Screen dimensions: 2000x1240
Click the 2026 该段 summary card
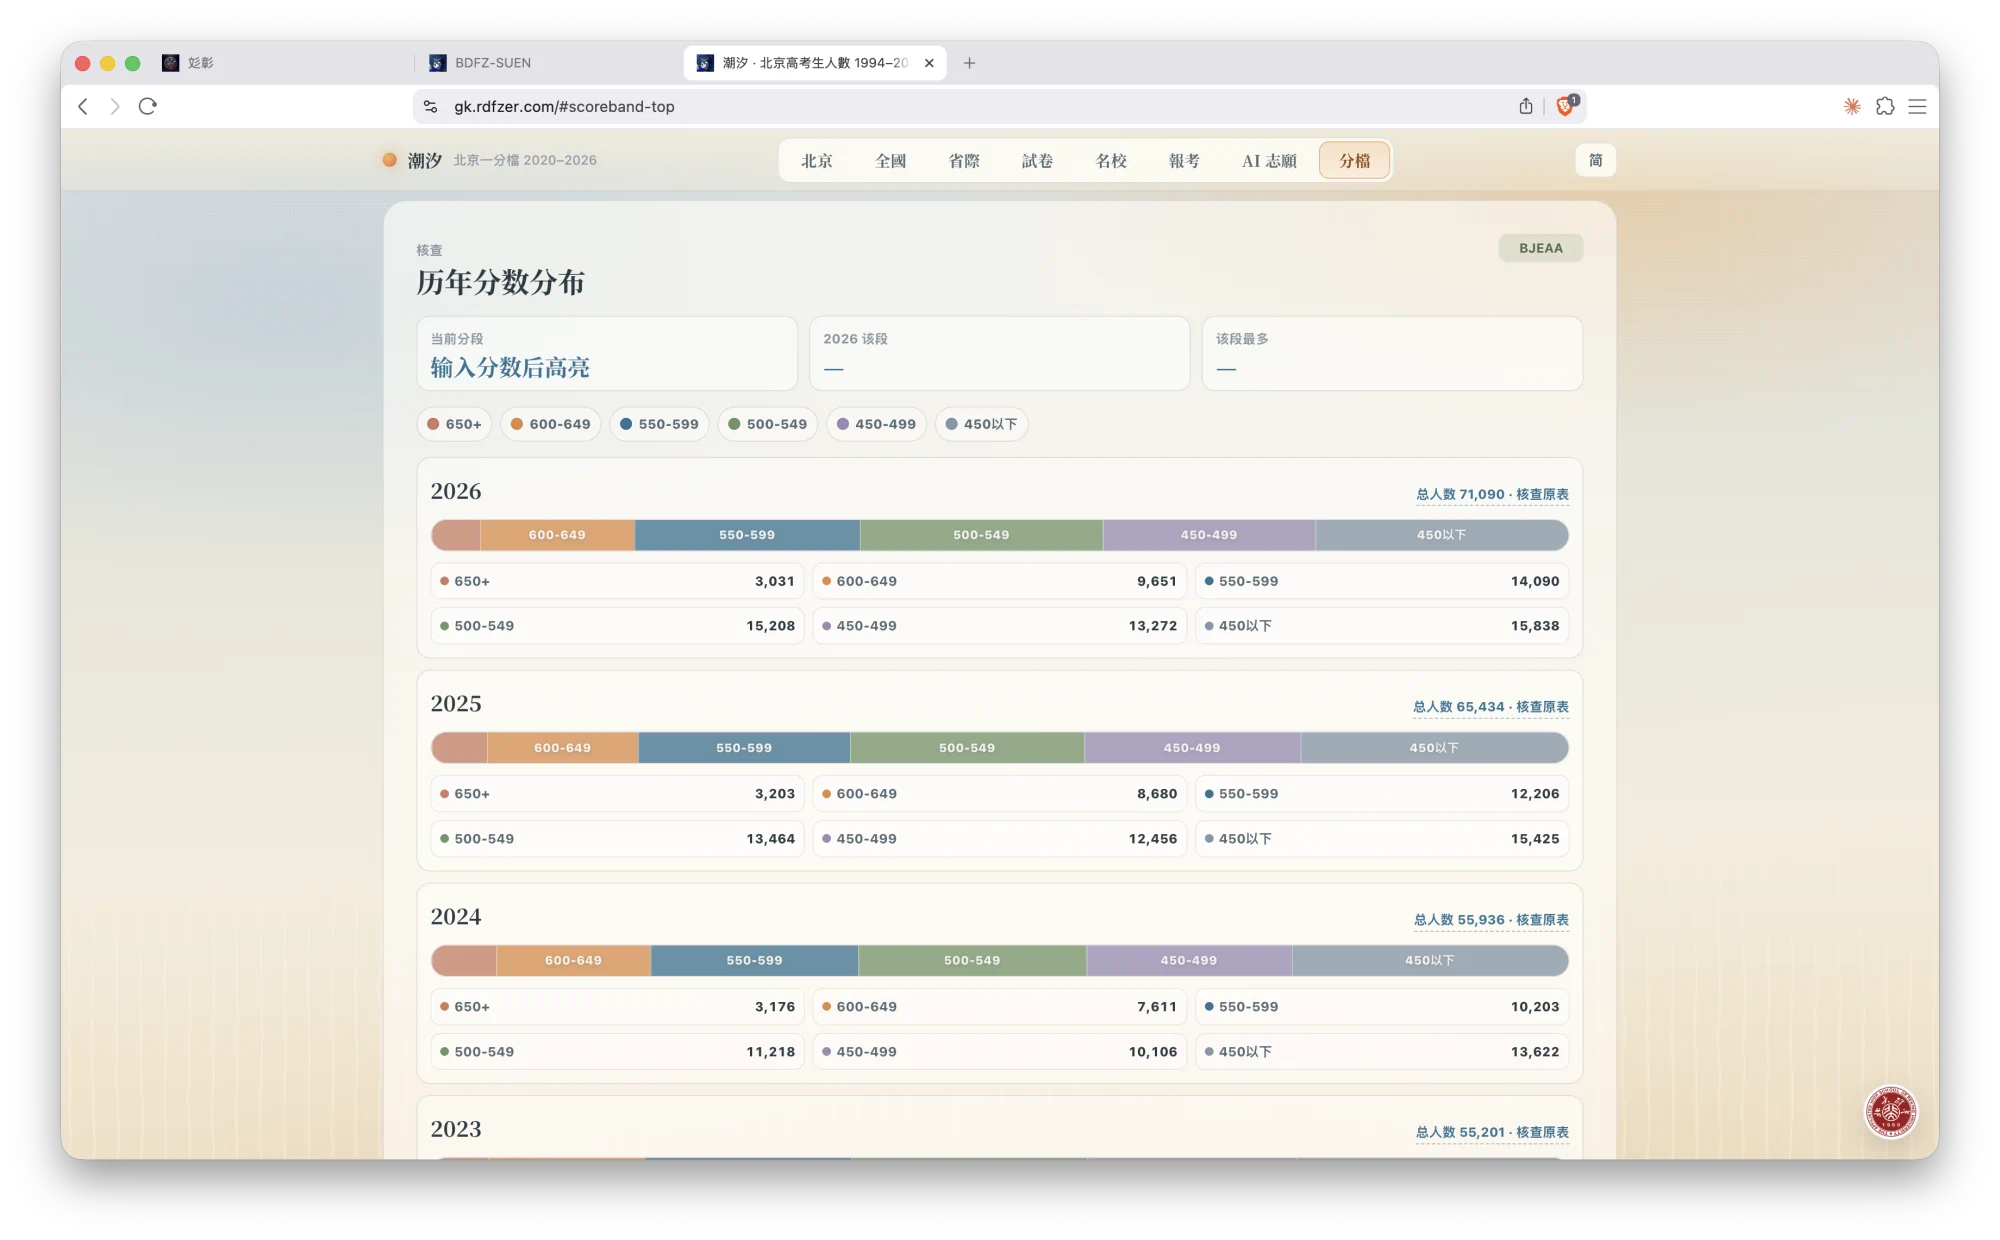pyautogui.click(x=999, y=354)
